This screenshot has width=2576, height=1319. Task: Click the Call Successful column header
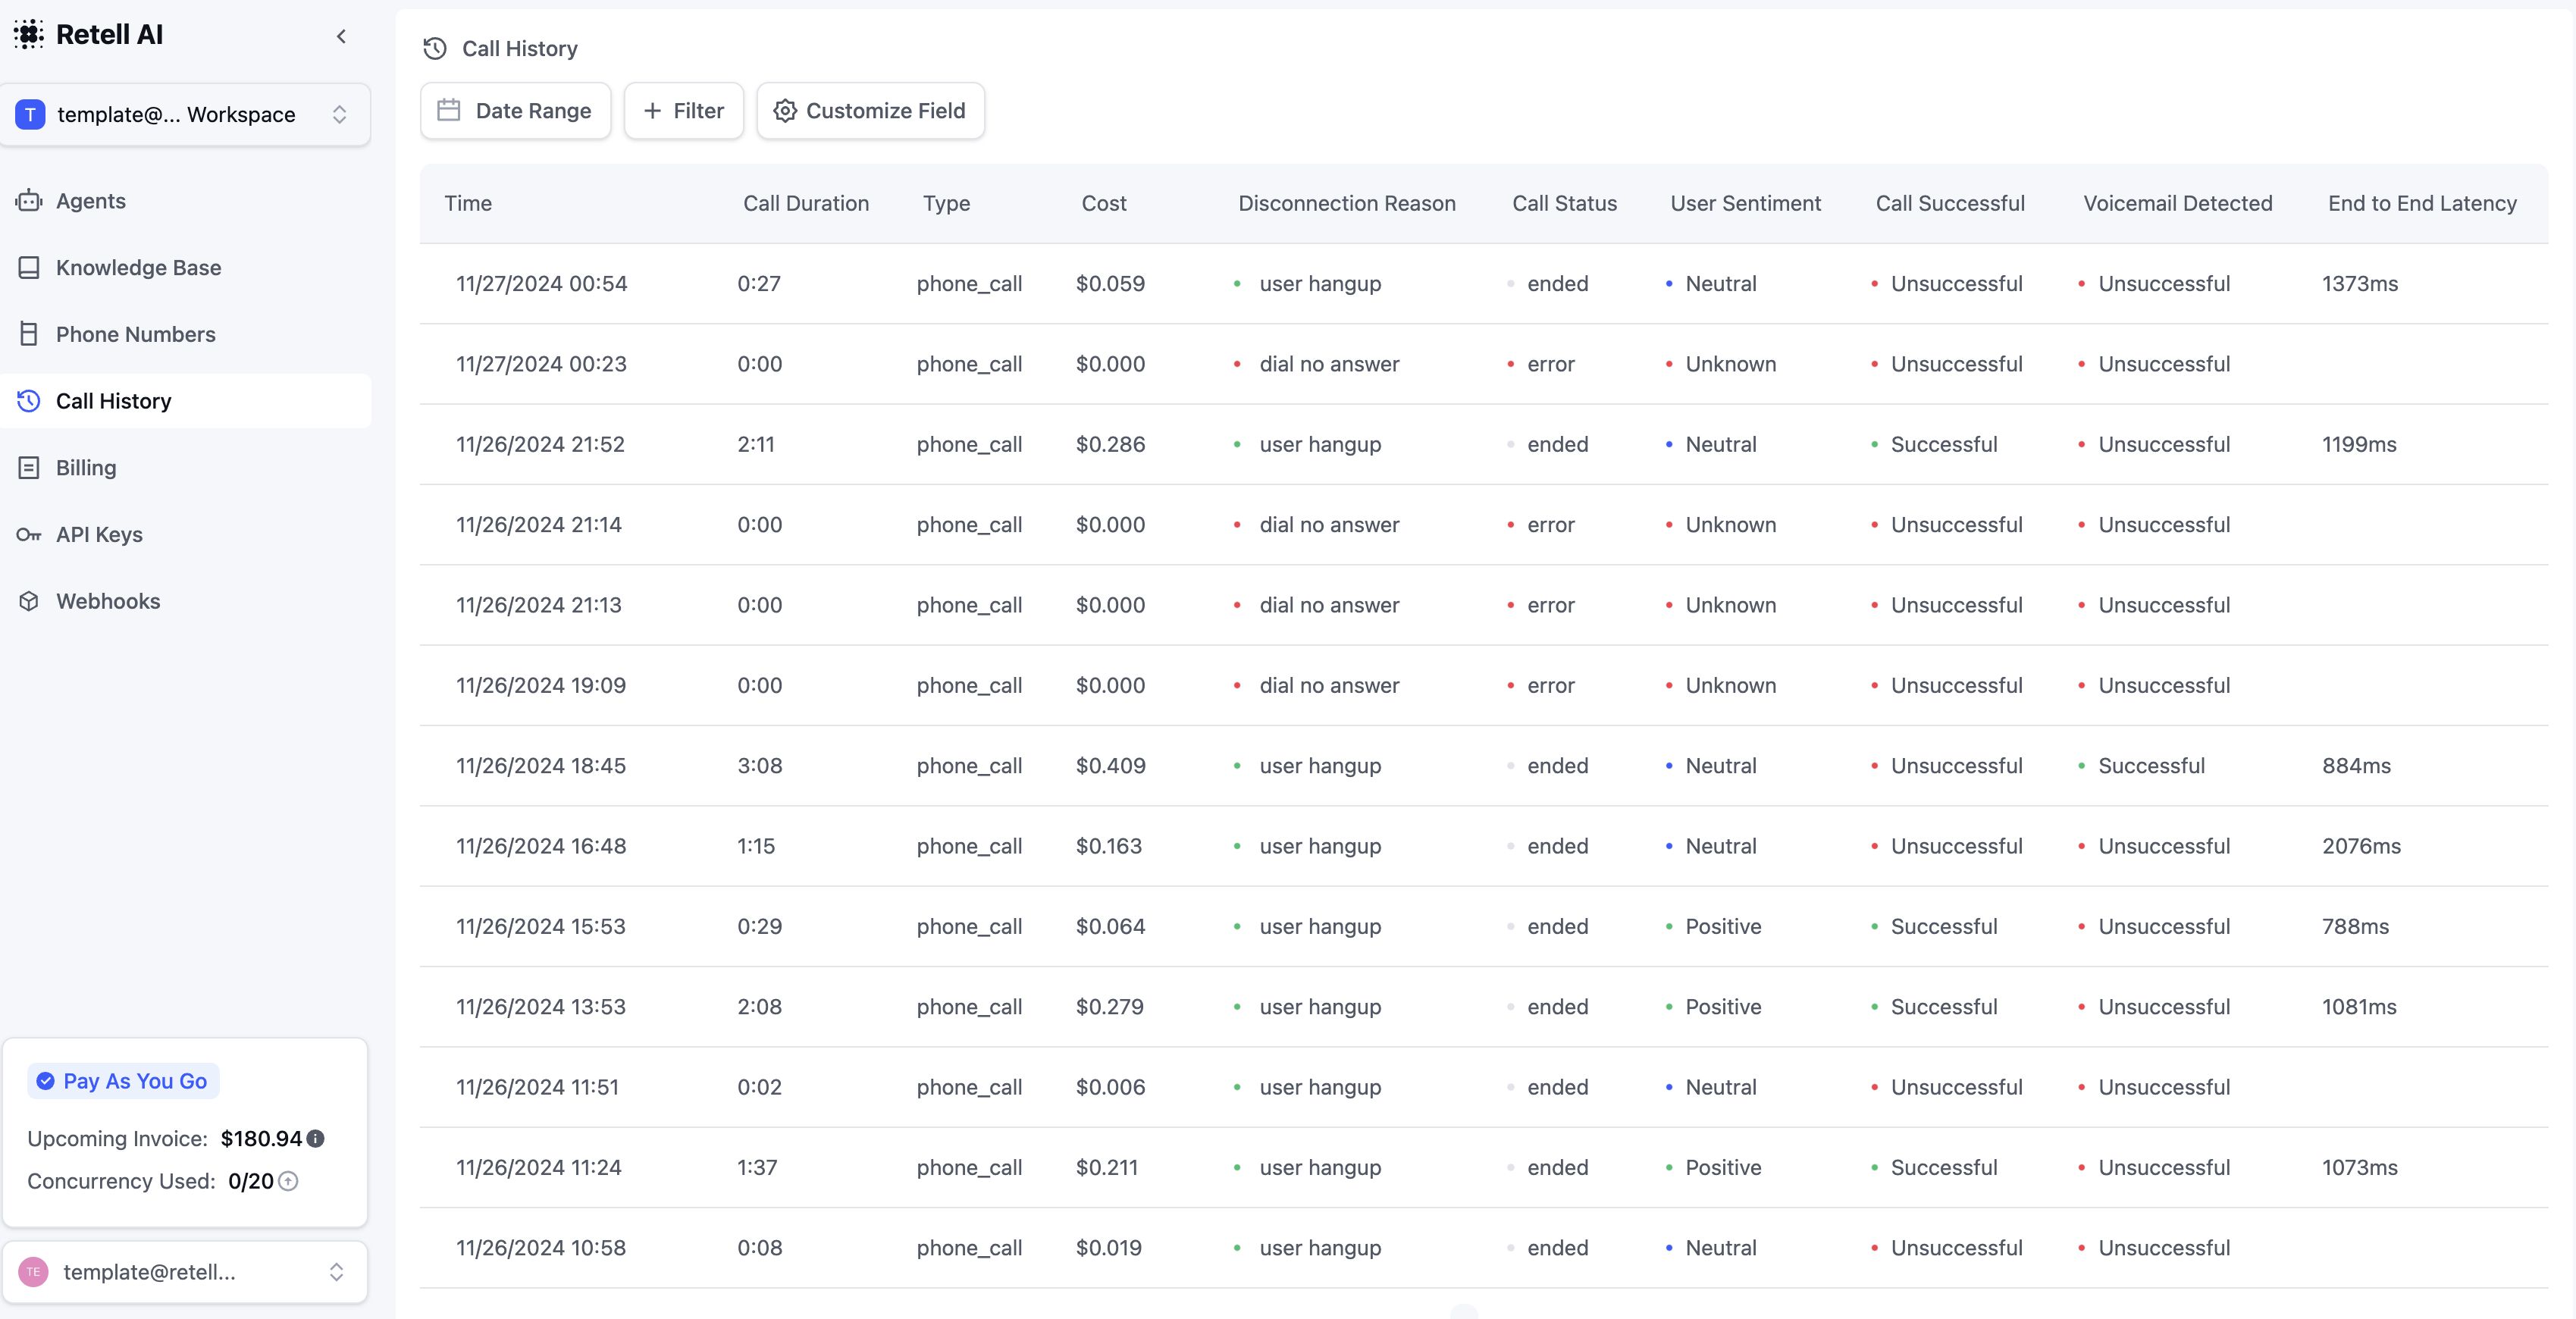[x=1950, y=203]
